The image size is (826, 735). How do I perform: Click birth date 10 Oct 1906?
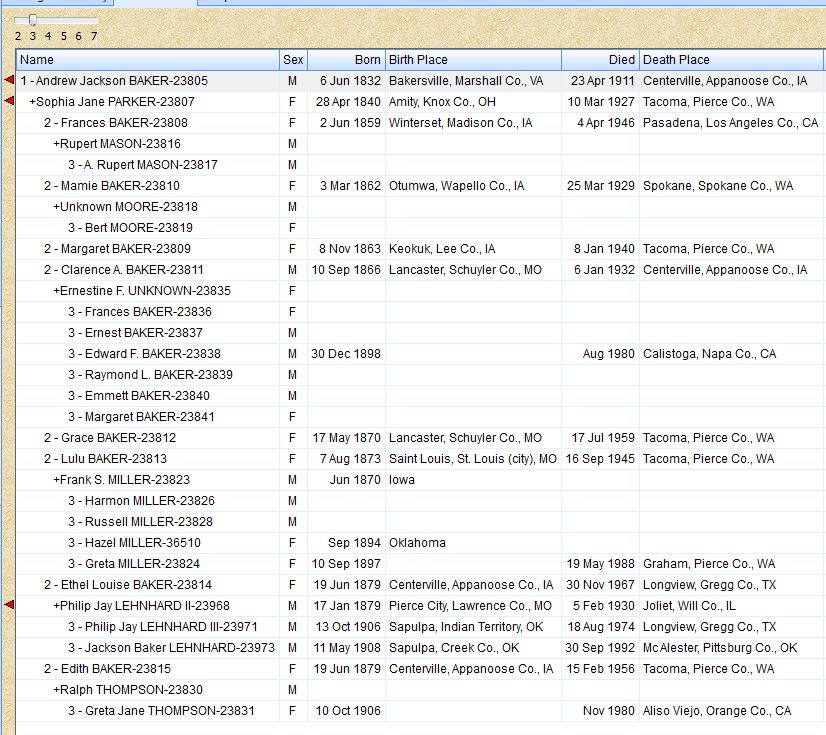[348, 711]
